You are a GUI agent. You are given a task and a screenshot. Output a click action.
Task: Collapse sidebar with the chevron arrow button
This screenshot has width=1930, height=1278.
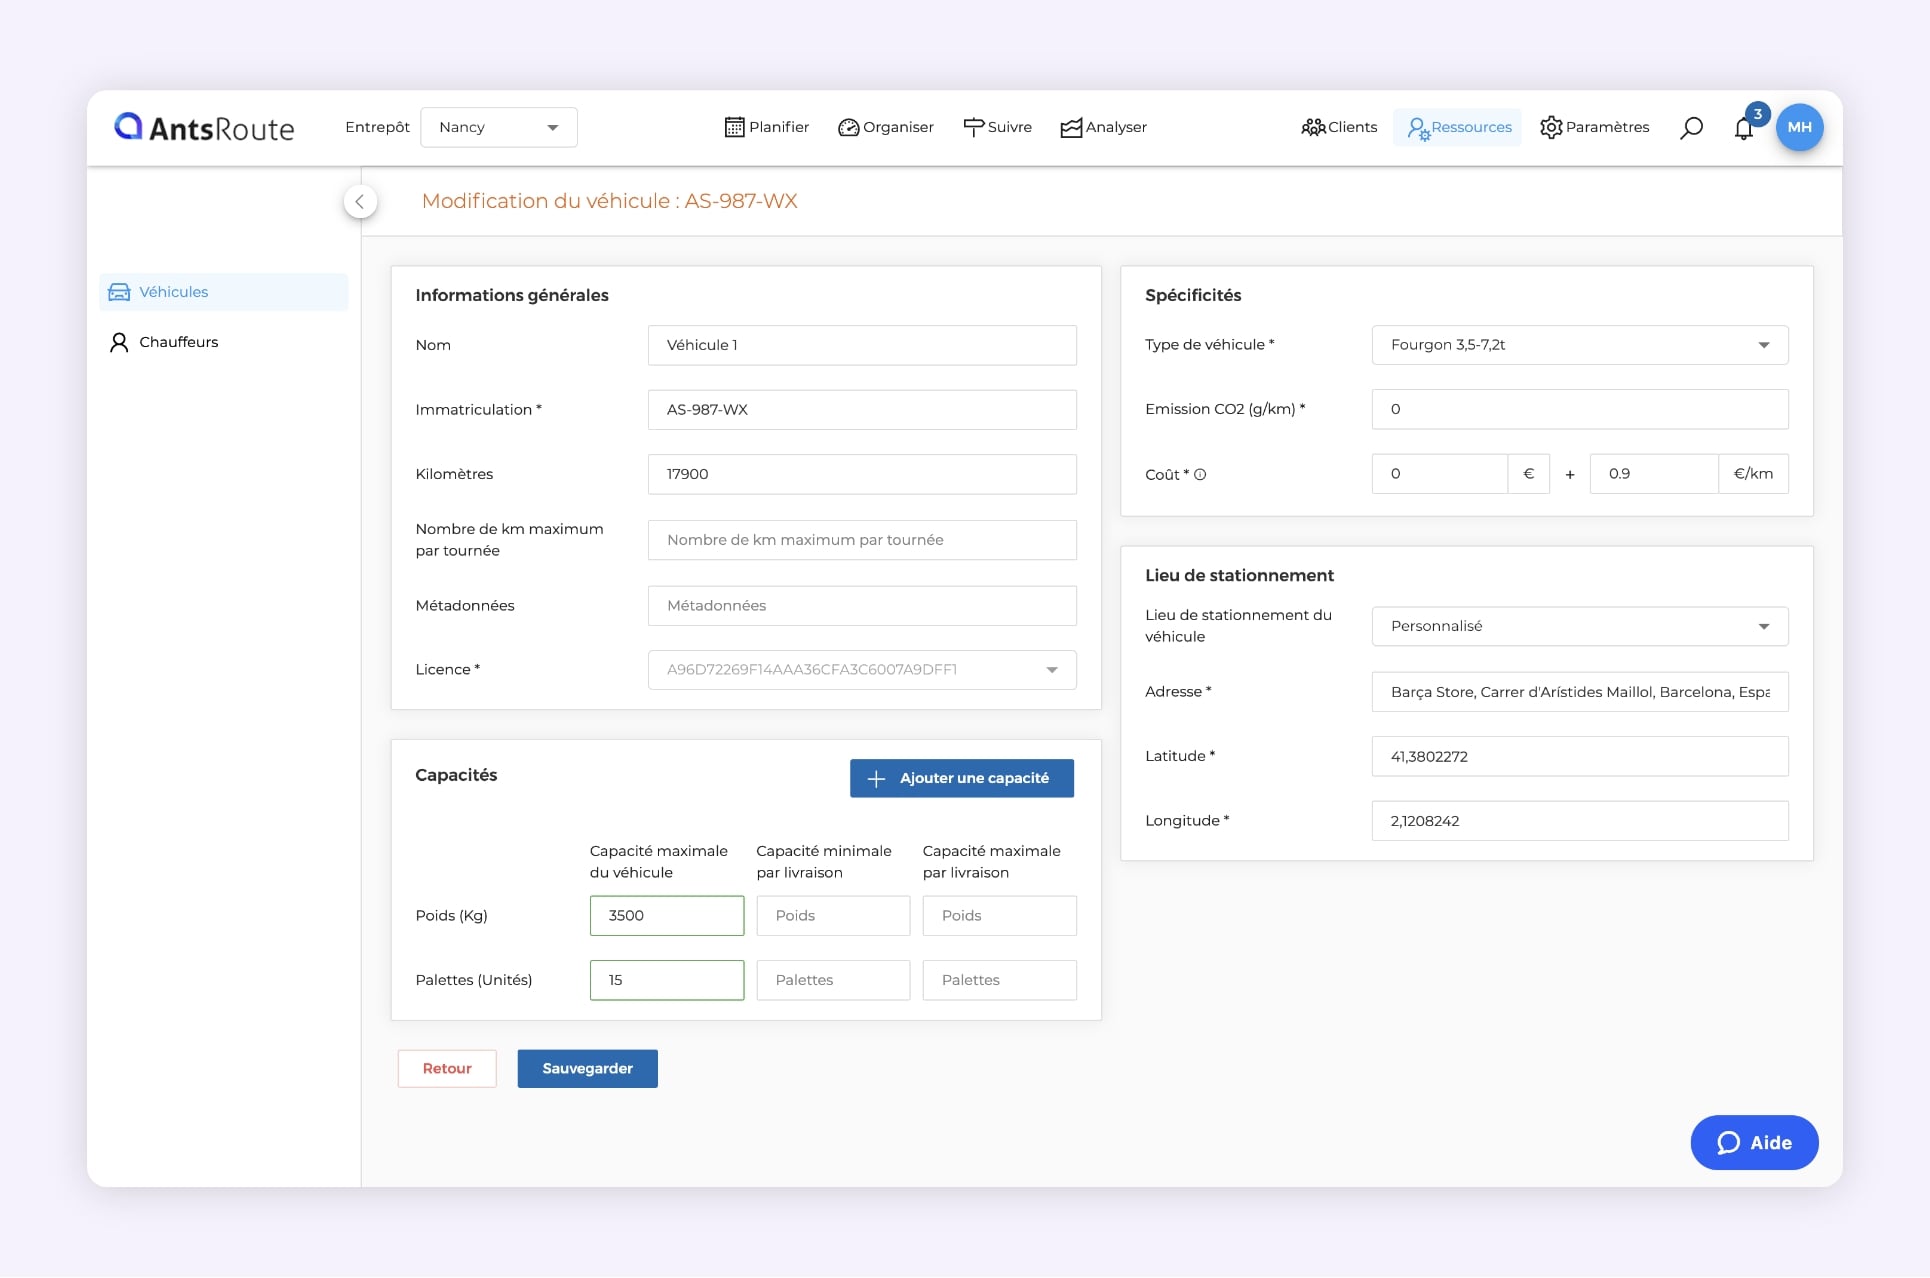(360, 201)
